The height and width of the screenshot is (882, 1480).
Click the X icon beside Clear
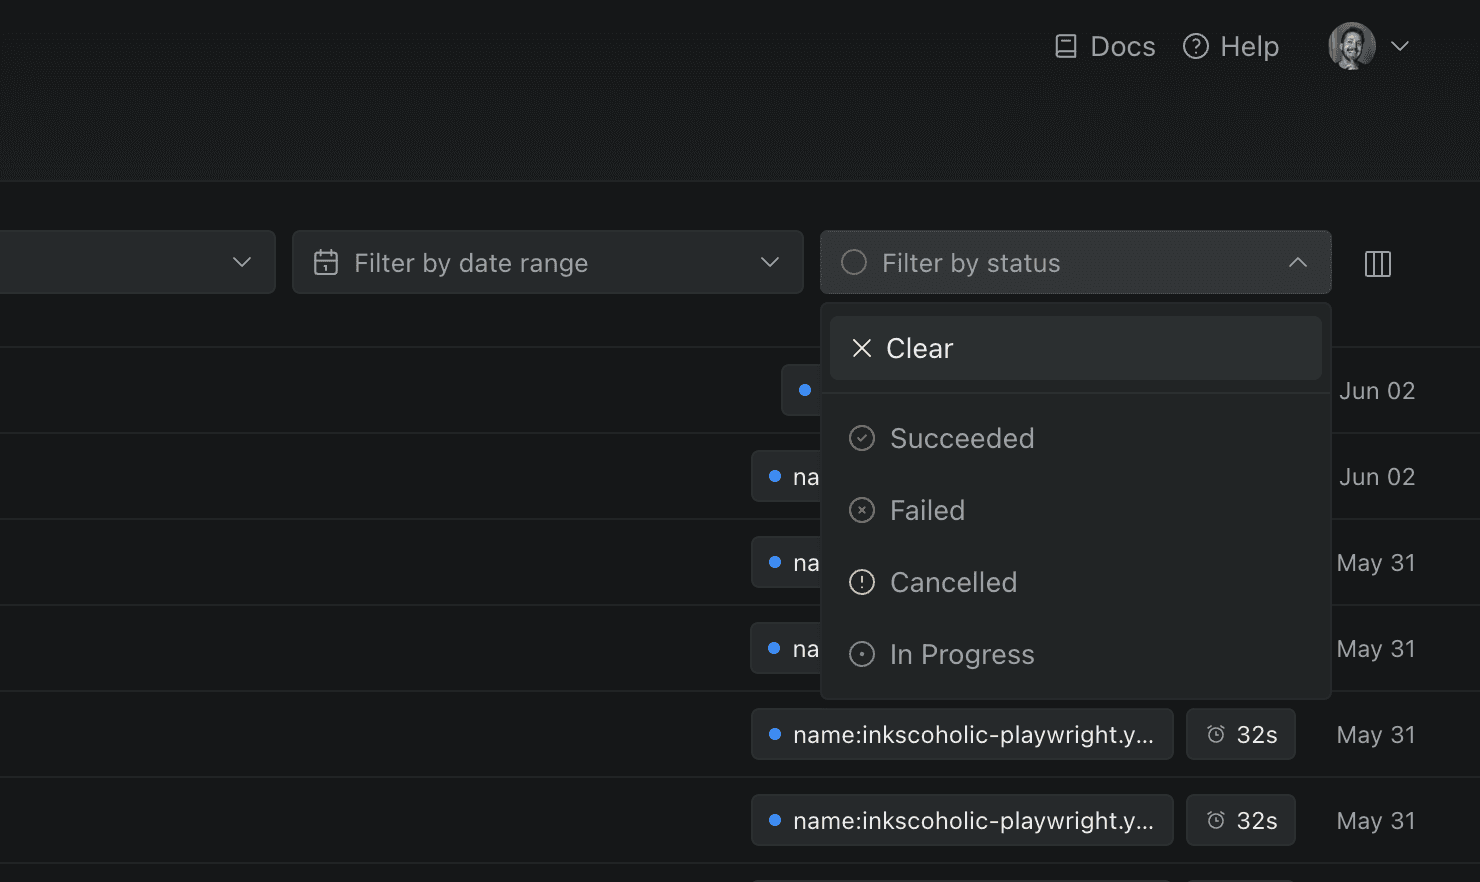pyautogui.click(x=862, y=348)
